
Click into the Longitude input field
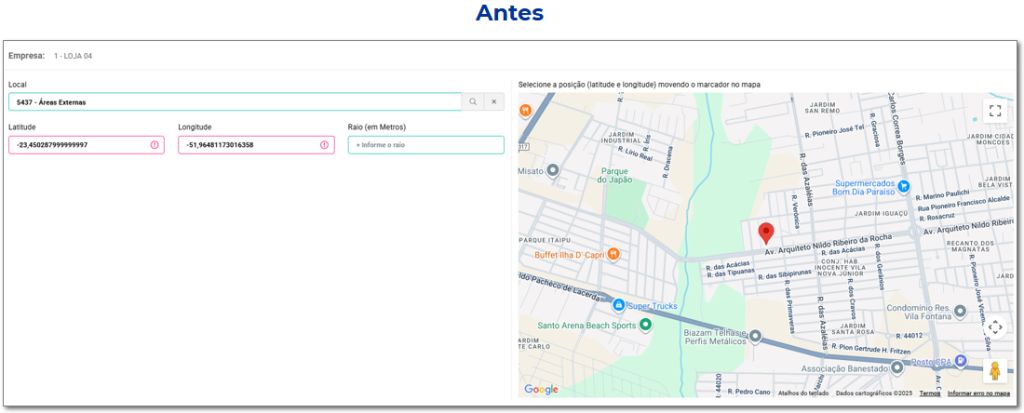(248, 145)
